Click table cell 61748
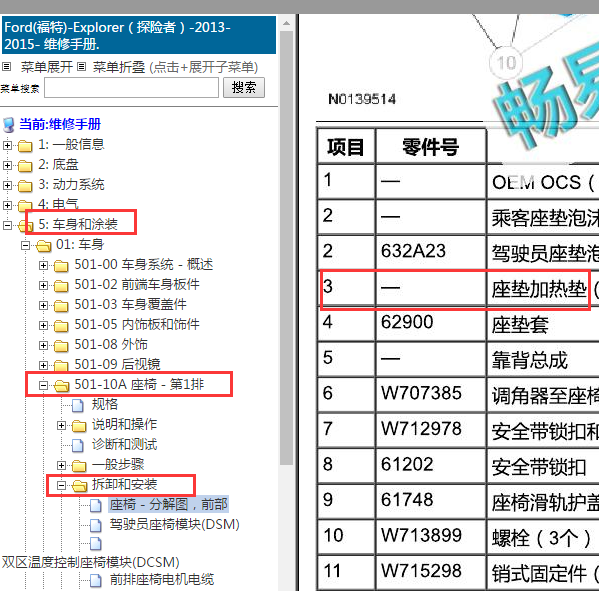This screenshot has width=599, height=591. (431, 500)
